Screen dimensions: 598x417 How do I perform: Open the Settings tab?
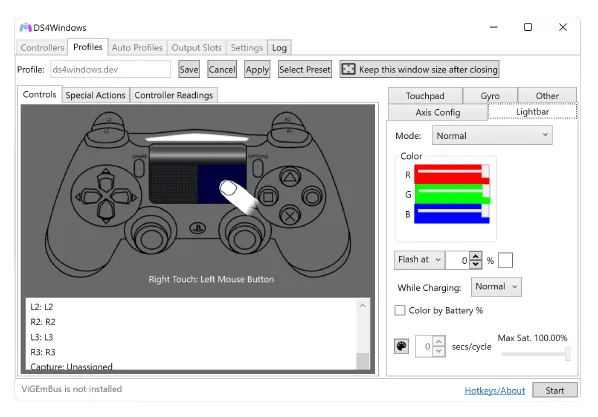(247, 48)
